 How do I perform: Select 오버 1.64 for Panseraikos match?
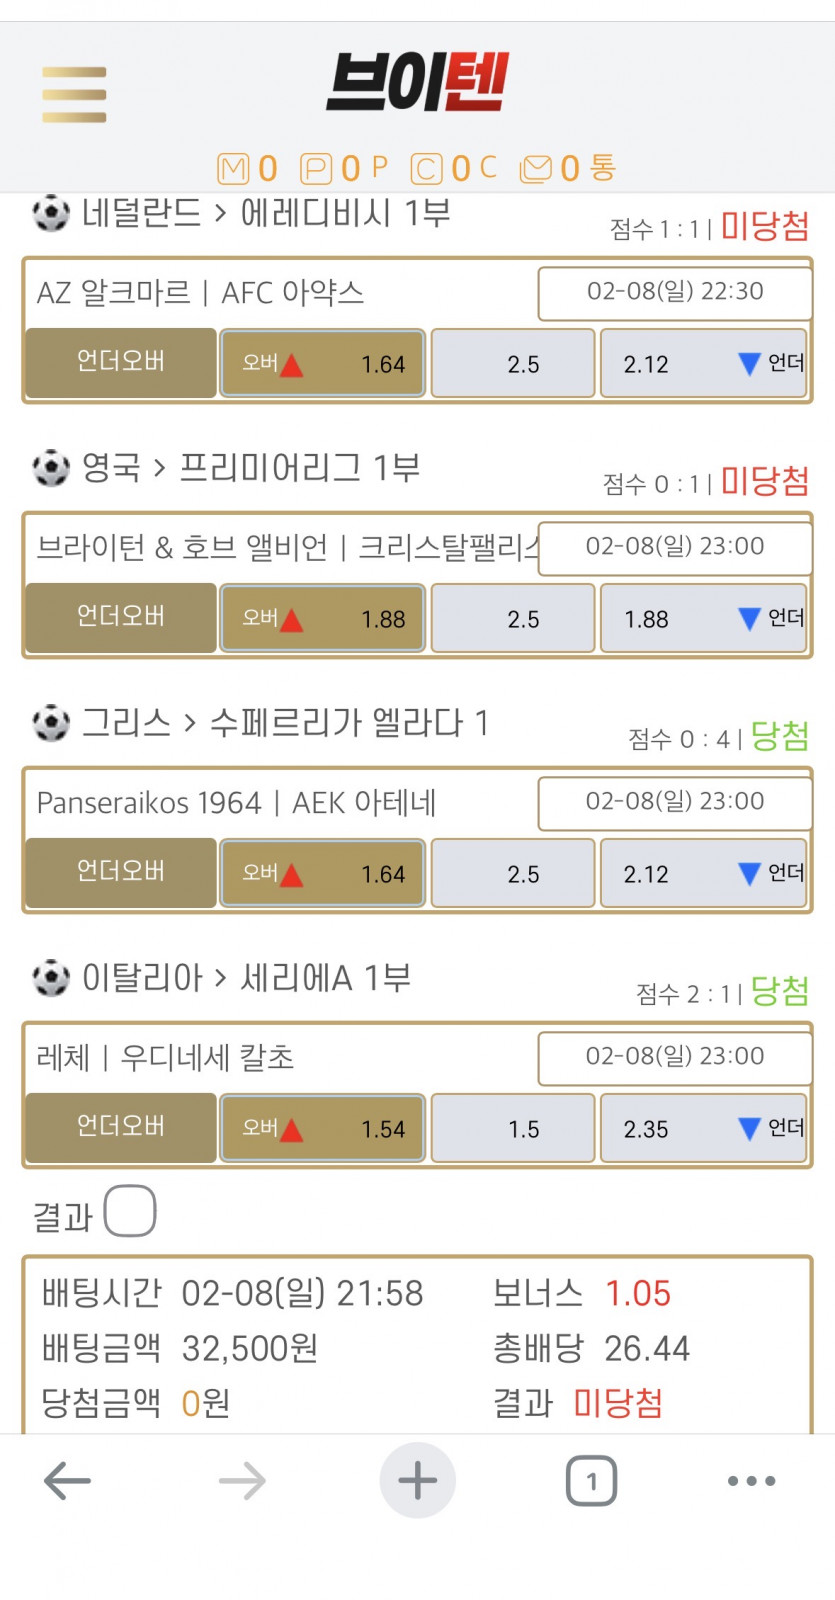click(x=323, y=873)
